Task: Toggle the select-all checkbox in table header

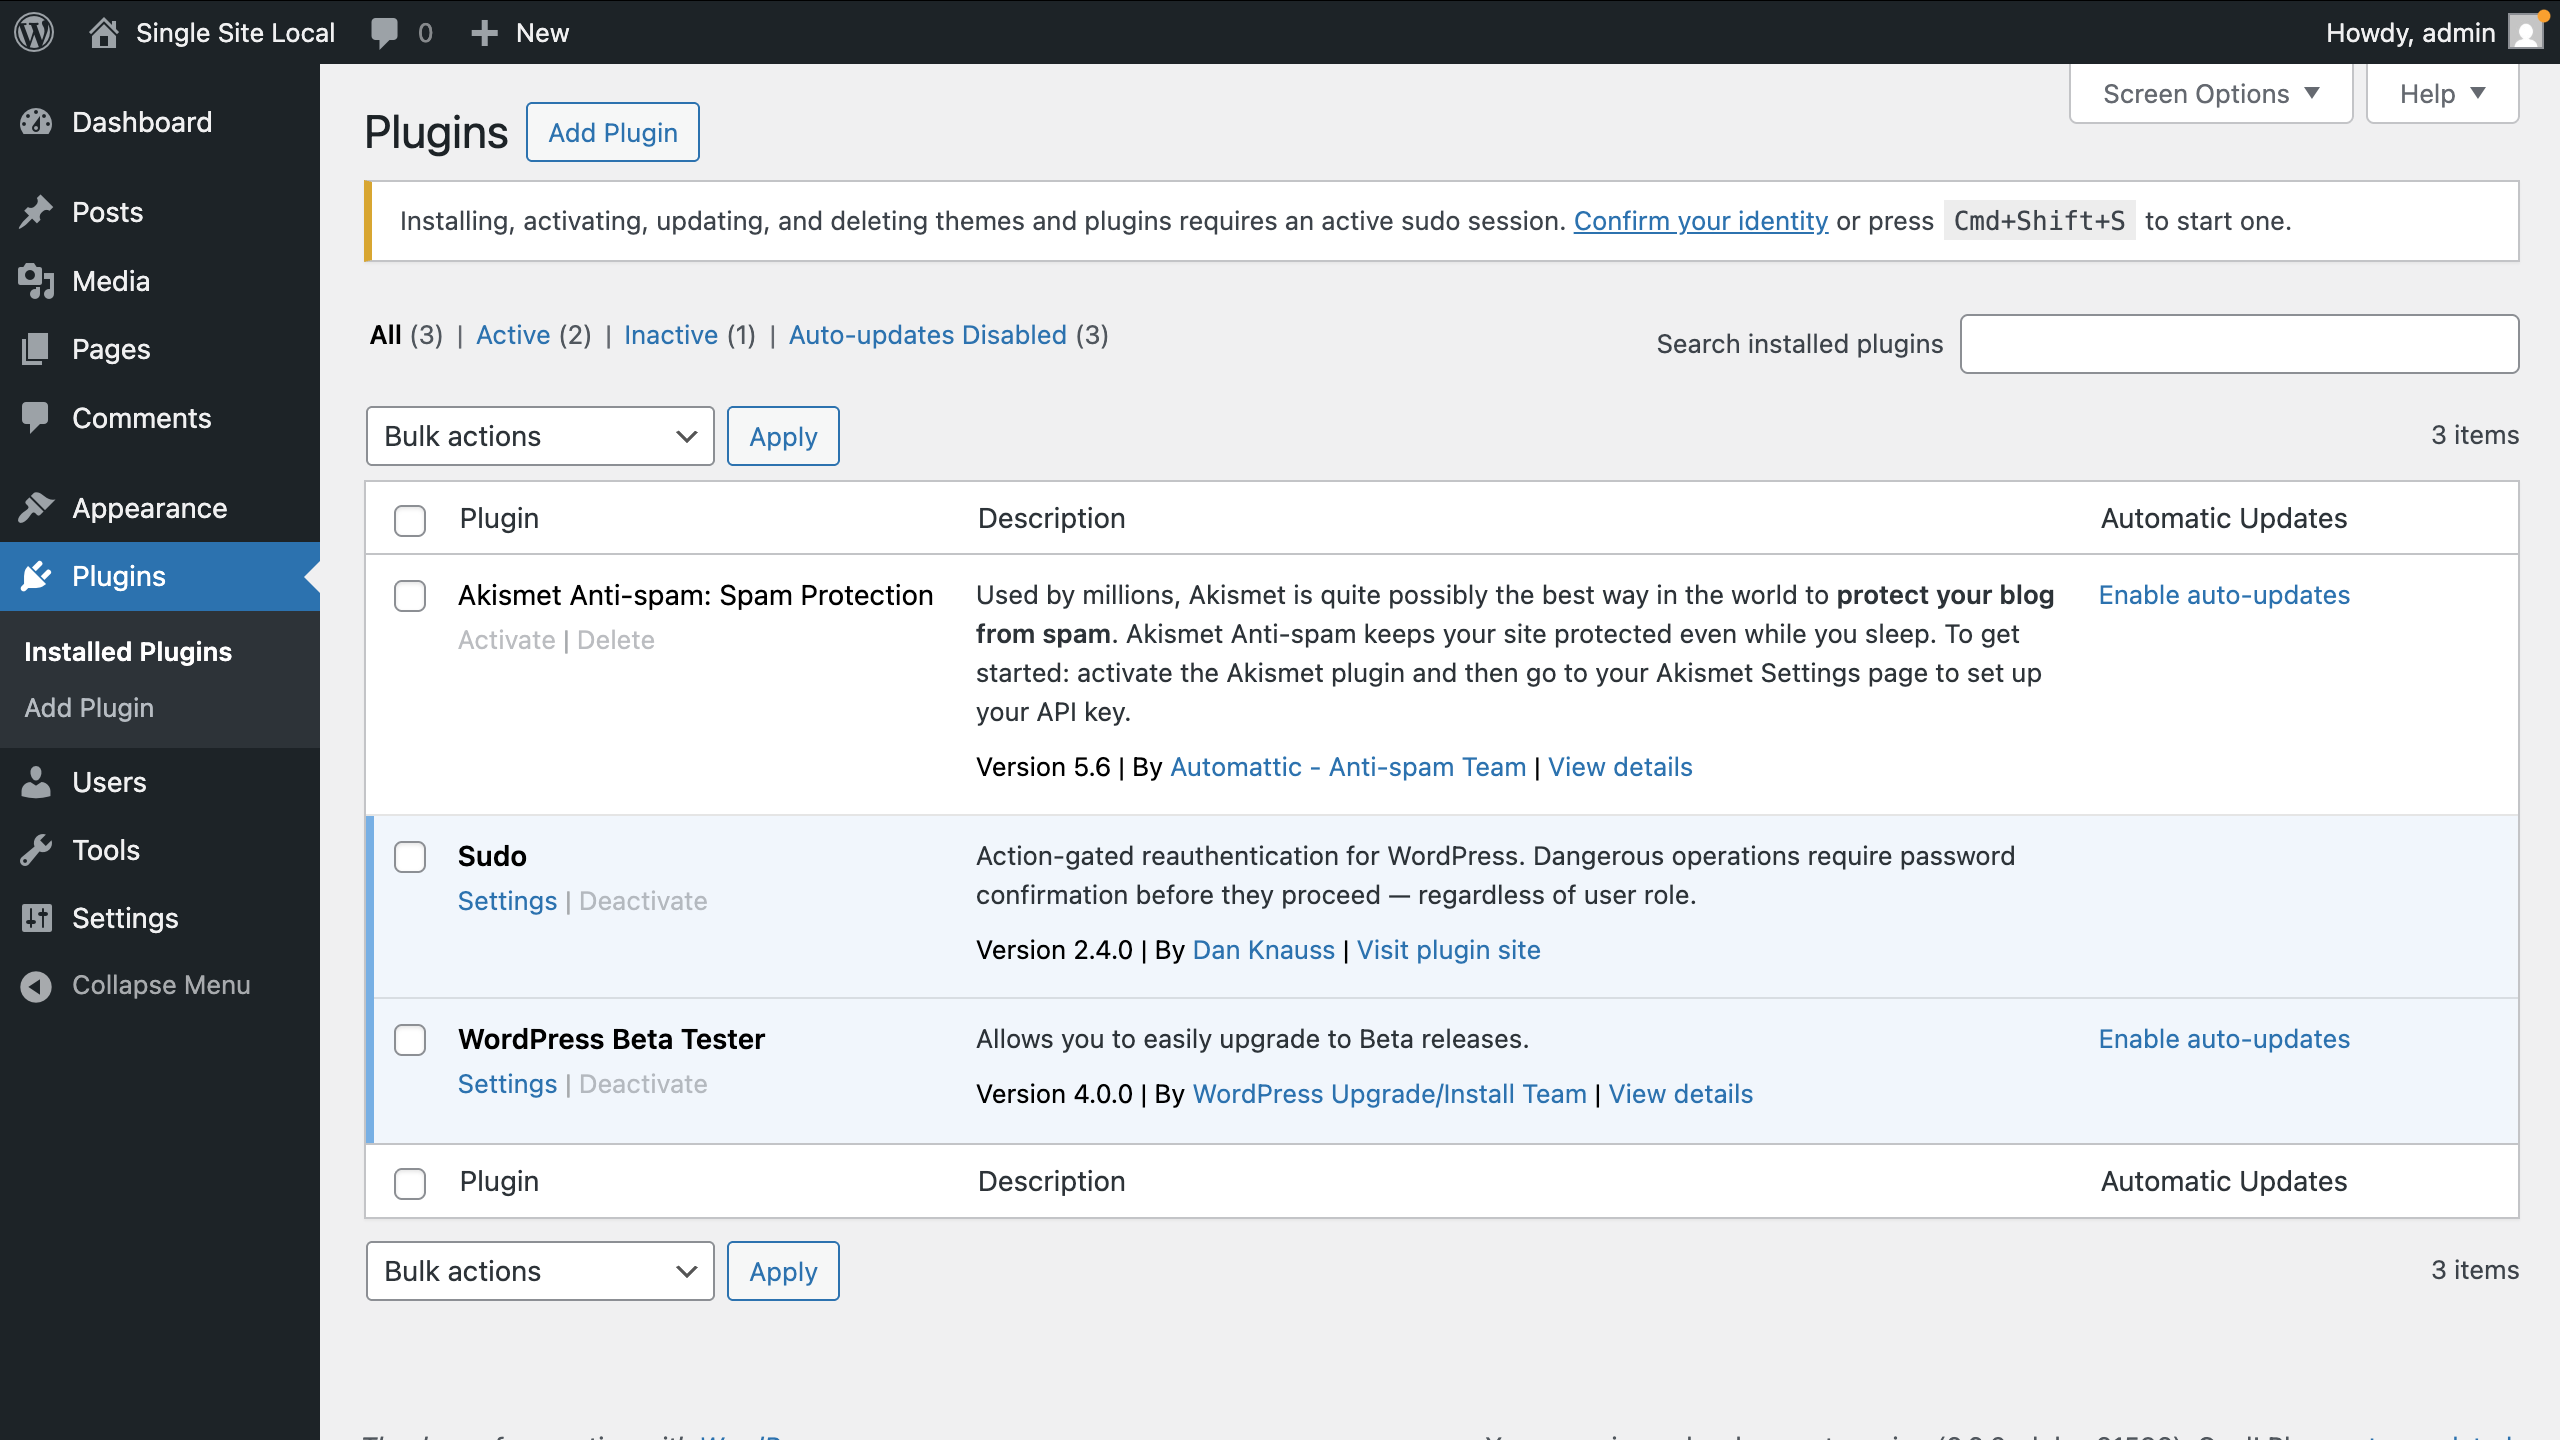Action: click(x=410, y=520)
